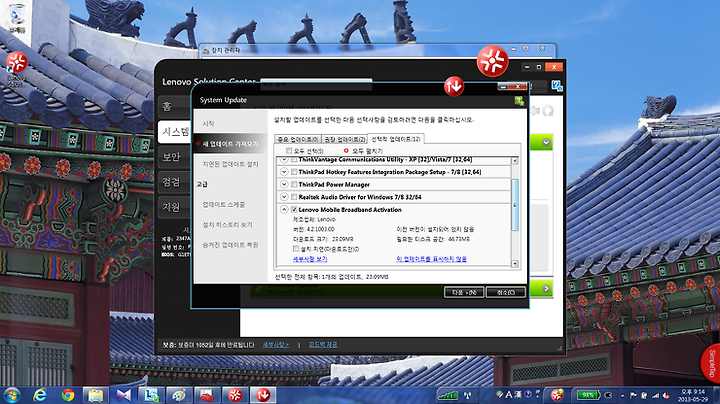Viewport: 720px width, 404px height.
Task: Click the update list scroll-up arrow
Action: pos(515,161)
